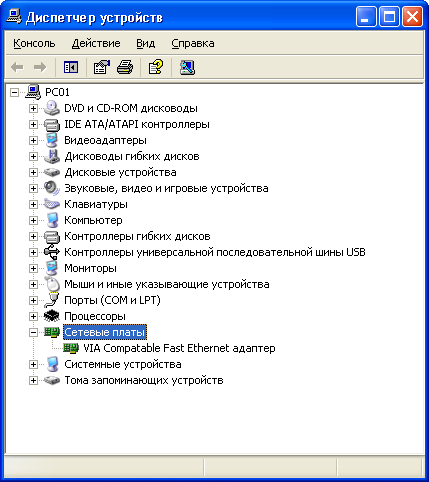Close the Диспетчер устройств window
Screen dimensions: 429x482
click(412, 17)
